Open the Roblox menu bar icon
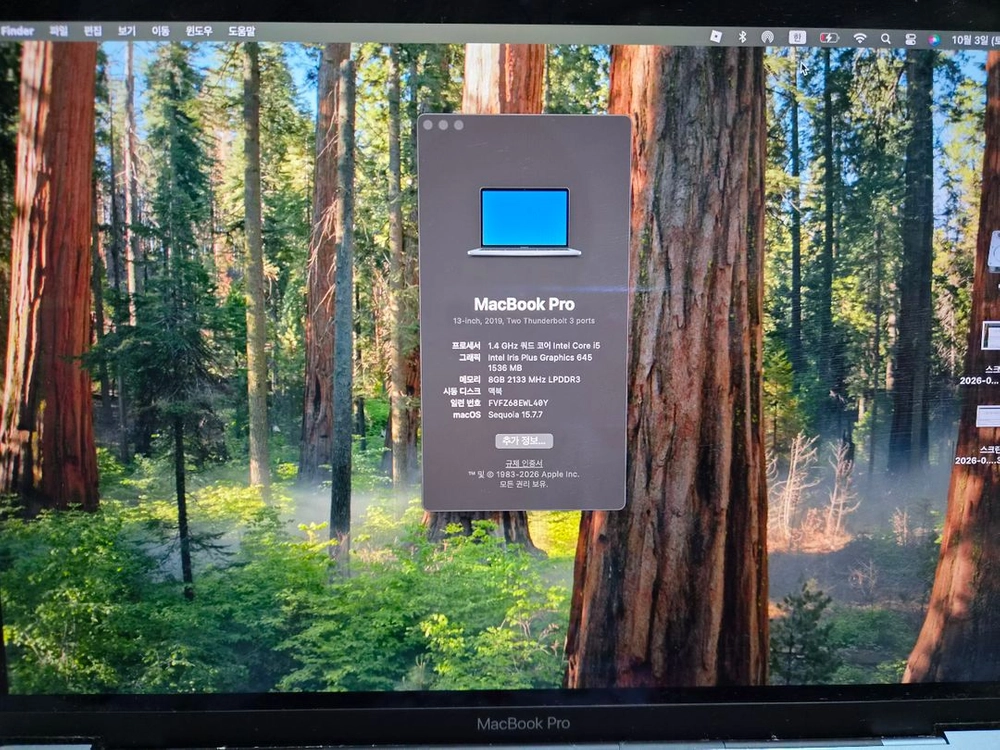This screenshot has height=750, width=1000. [716, 37]
